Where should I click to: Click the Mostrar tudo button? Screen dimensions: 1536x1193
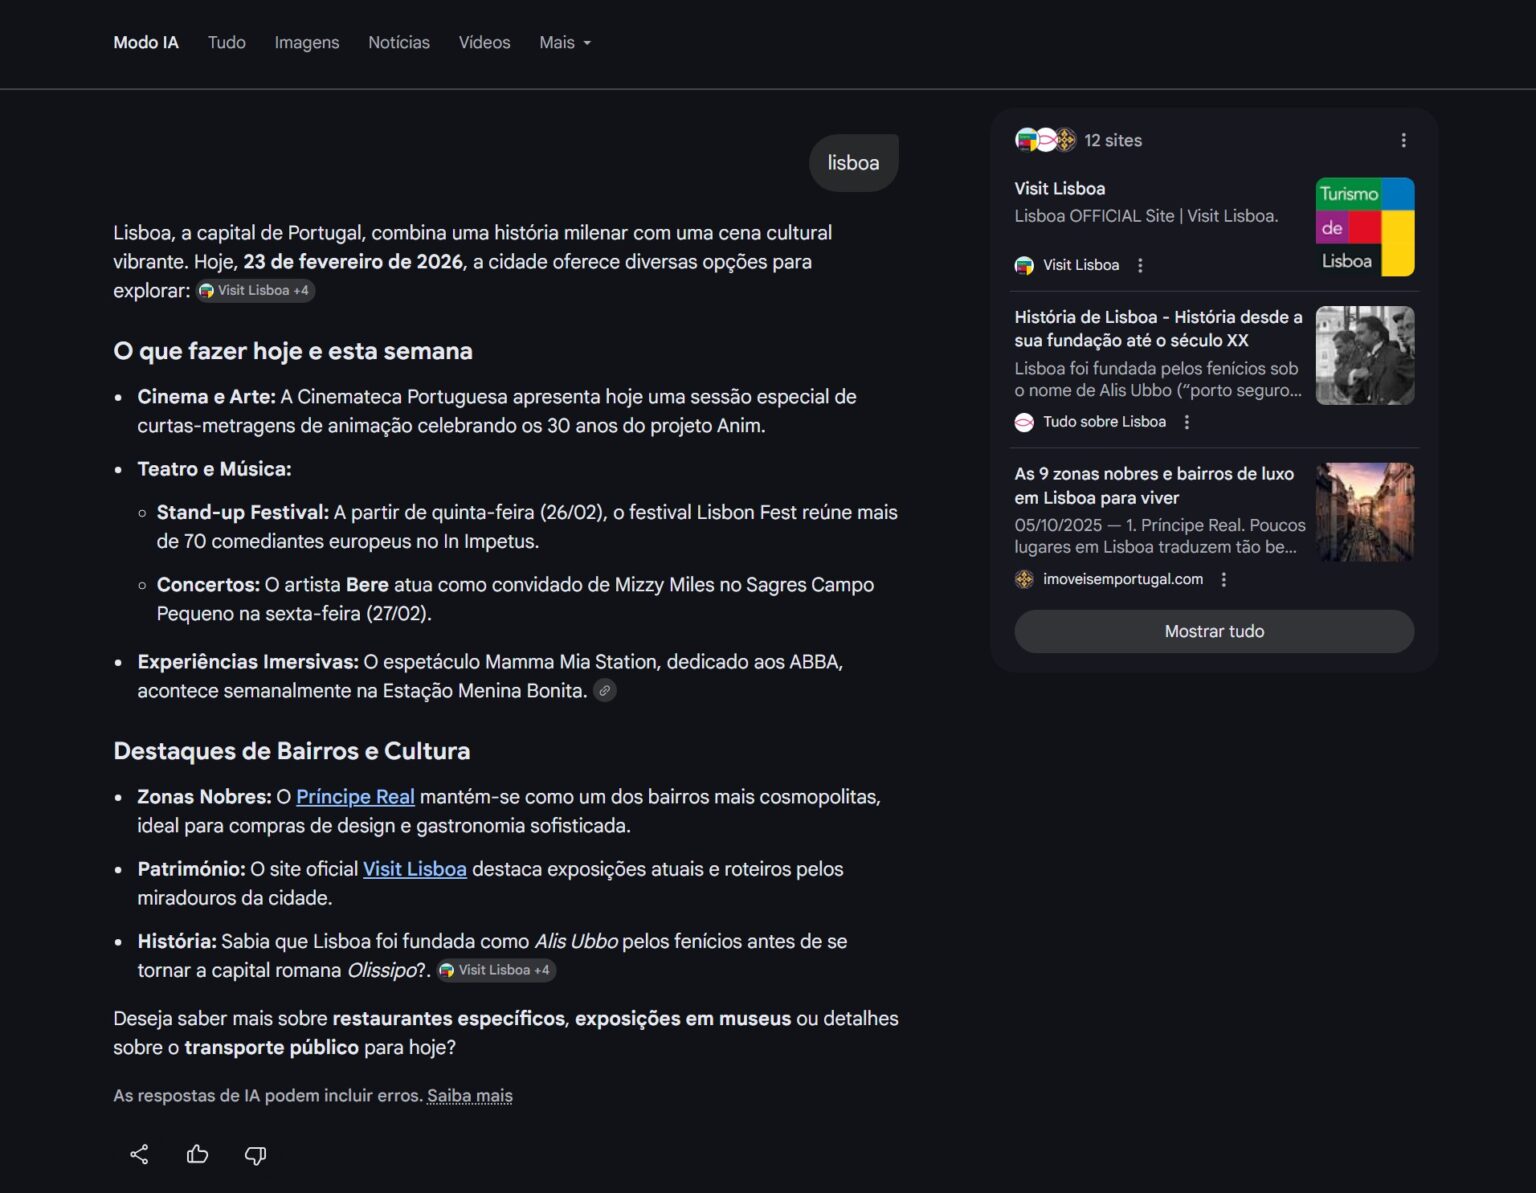click(x=1213, y=631)
